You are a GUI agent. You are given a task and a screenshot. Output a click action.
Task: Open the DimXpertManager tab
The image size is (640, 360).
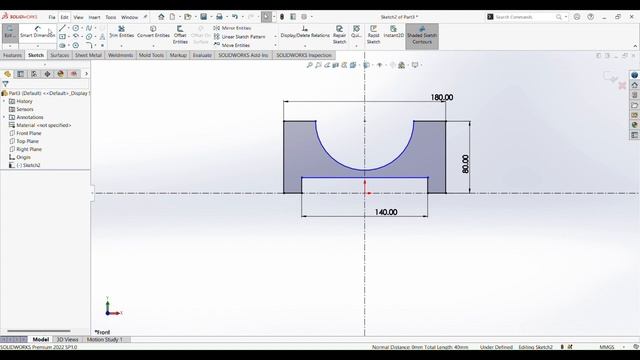pyautogui.click(x=47, y=74)
